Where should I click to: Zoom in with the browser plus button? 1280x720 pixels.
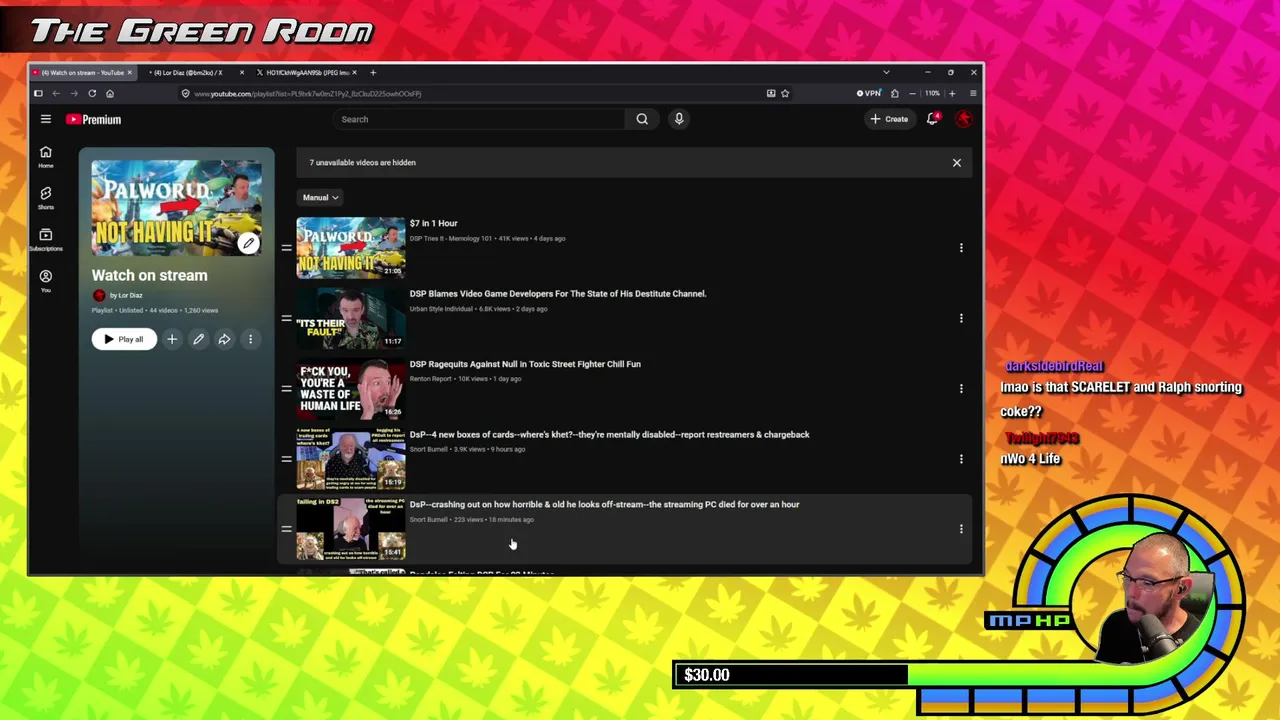(952, 93)
